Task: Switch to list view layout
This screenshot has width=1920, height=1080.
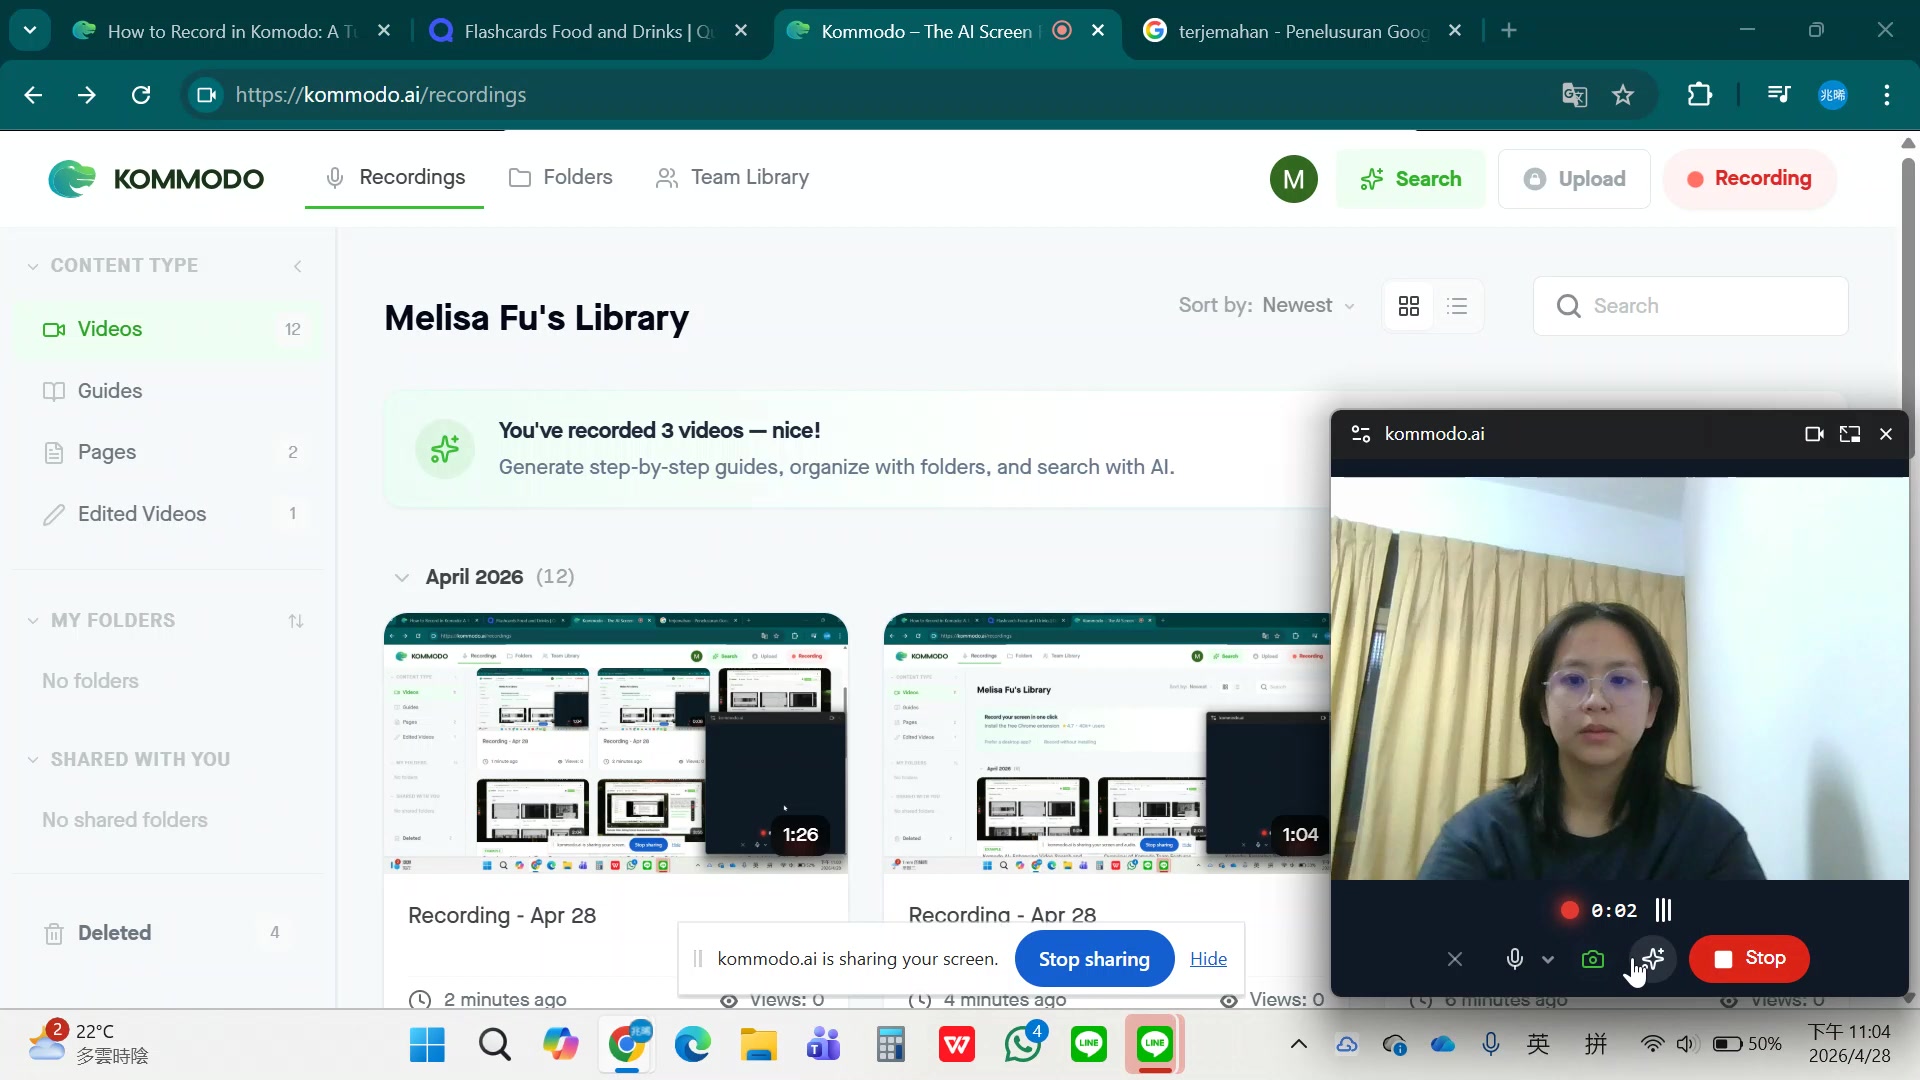Action: (1457, 306)
